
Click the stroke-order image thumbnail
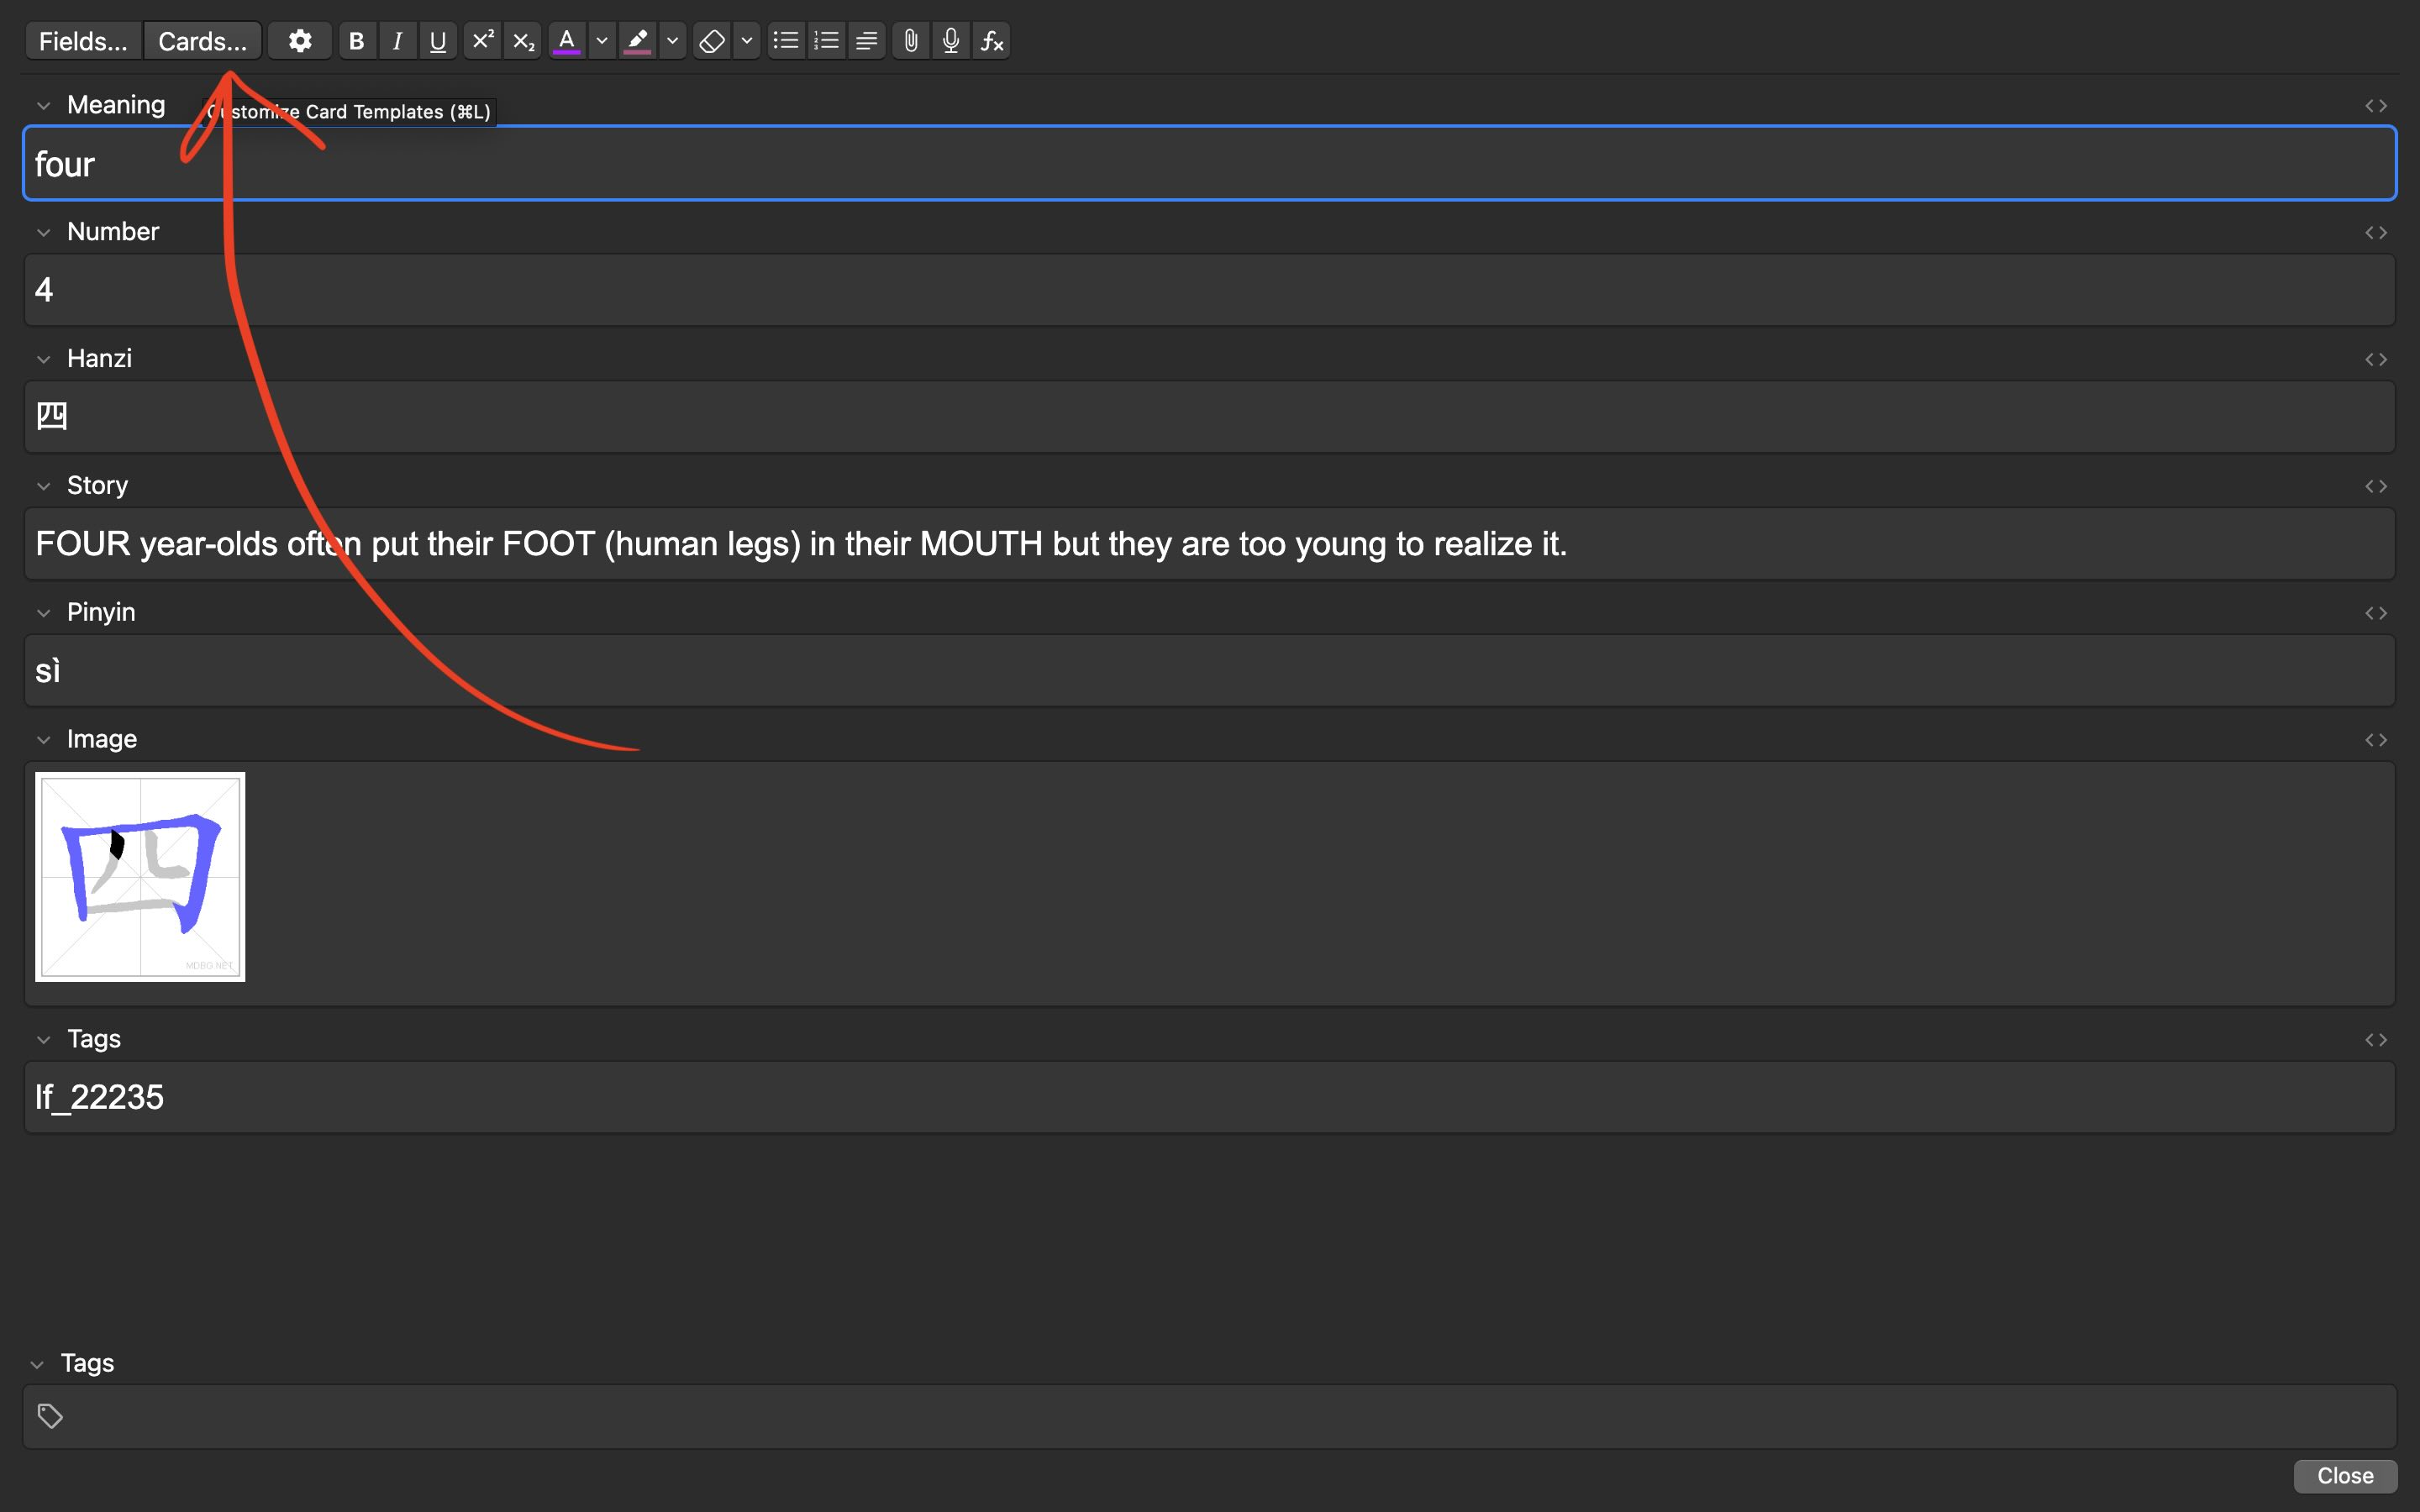click(x=140, y=877)
